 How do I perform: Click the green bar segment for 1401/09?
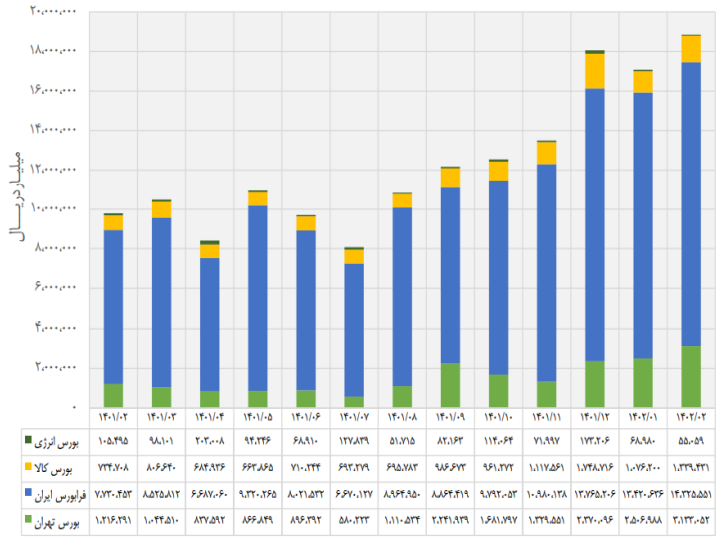pos(450,385)
